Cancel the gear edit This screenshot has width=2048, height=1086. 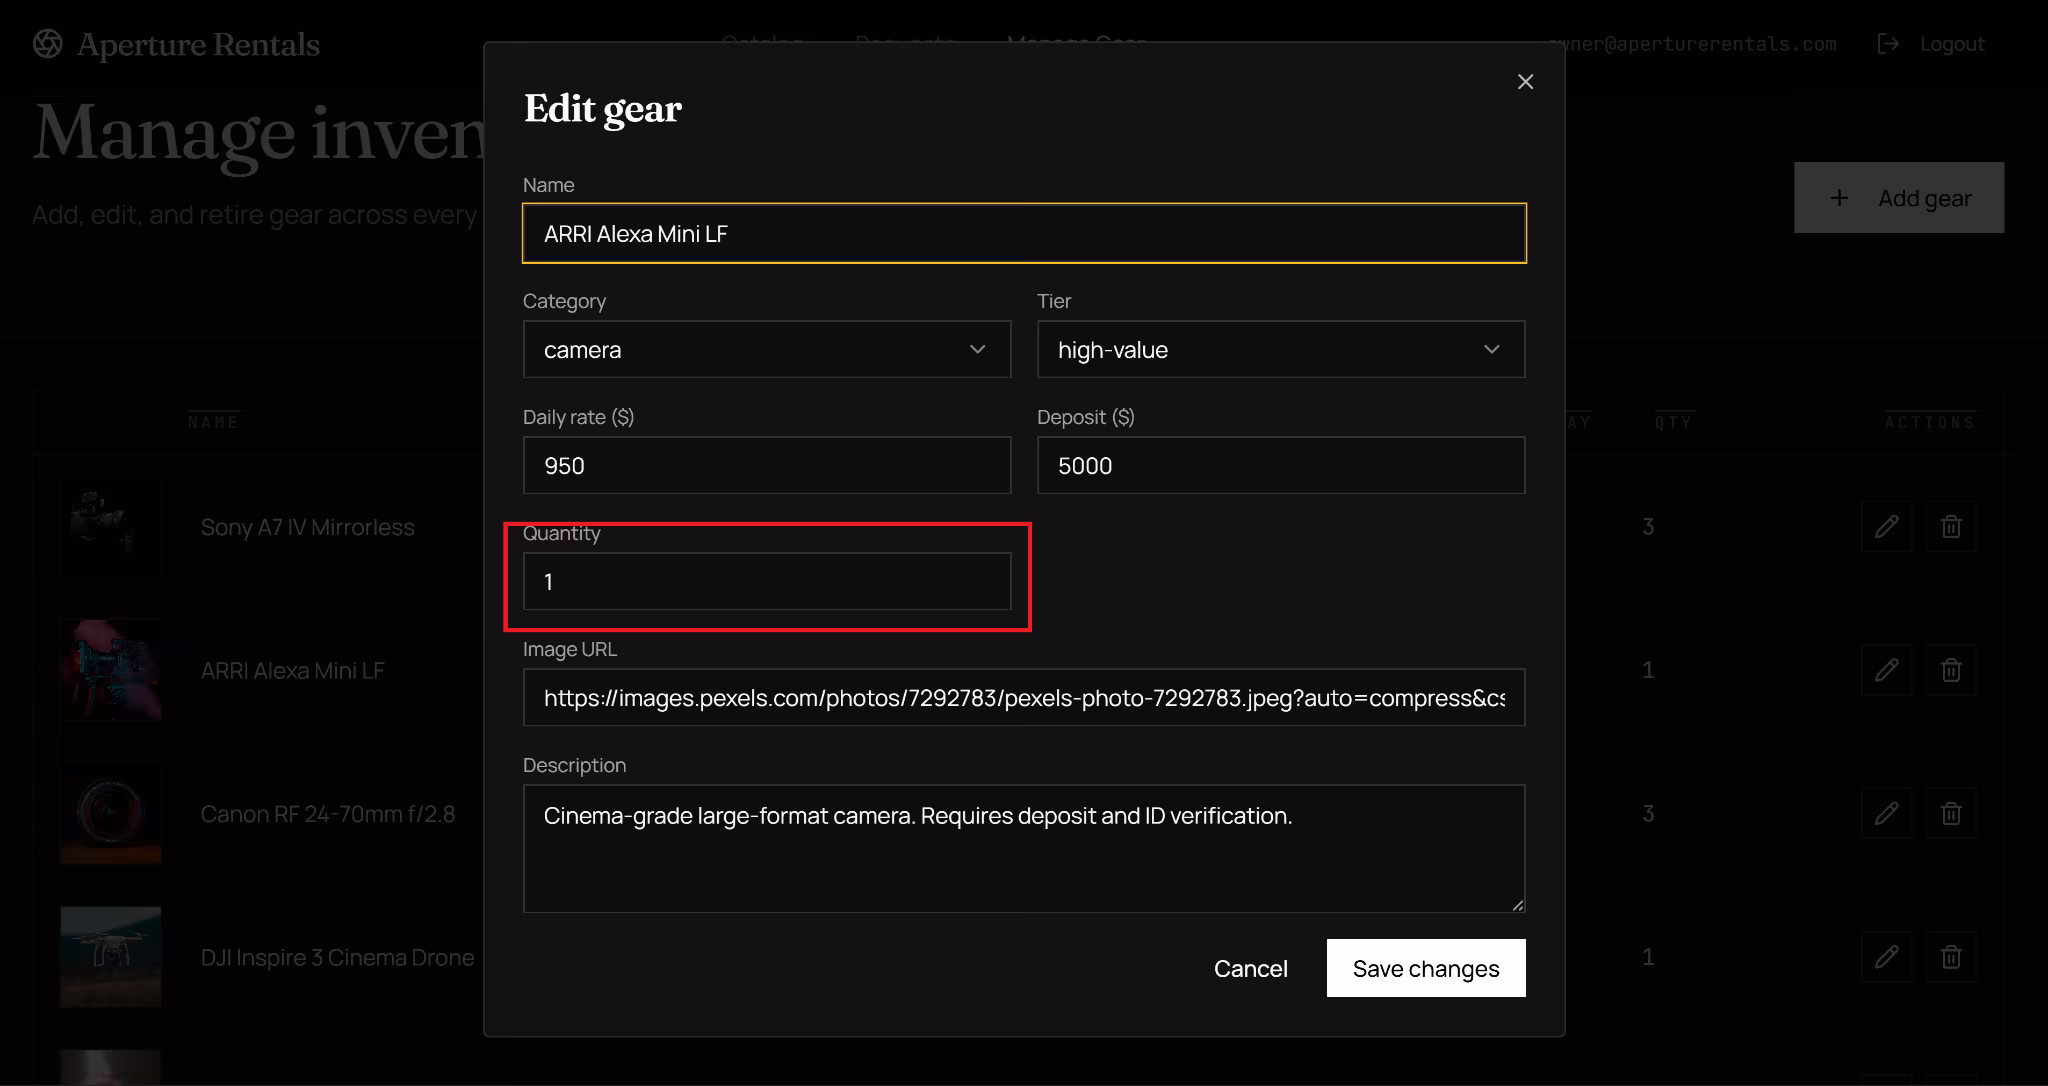pyautogui.click(x=1250, y=968)
